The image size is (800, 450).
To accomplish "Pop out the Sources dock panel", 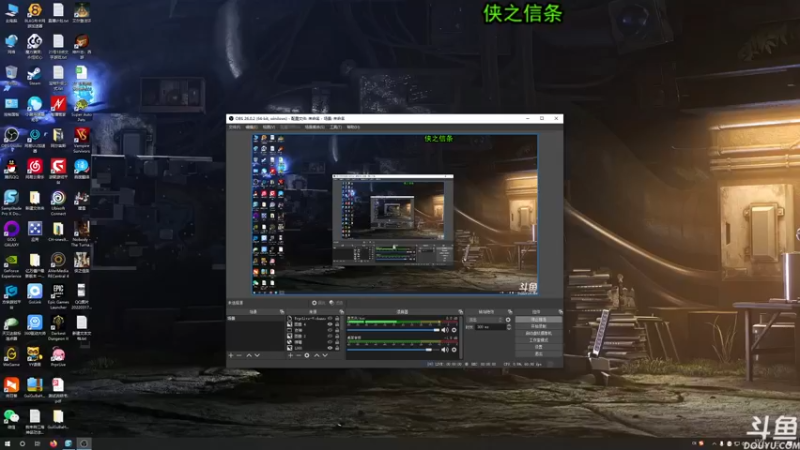I will point(342,311).
